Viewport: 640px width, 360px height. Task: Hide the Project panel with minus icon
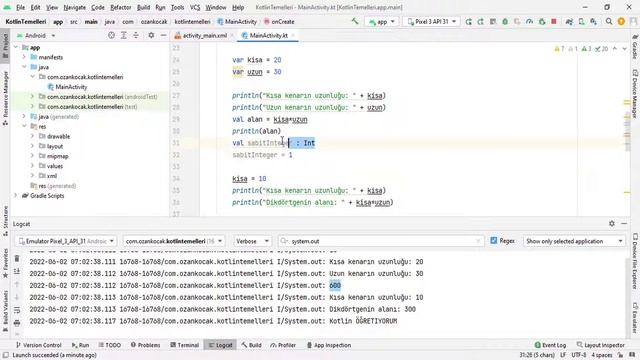coord(163,36)
